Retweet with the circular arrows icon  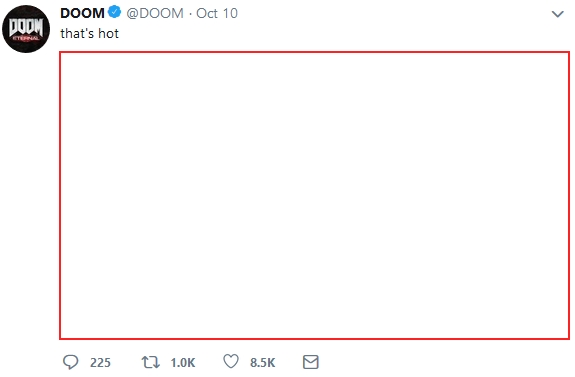151,362
